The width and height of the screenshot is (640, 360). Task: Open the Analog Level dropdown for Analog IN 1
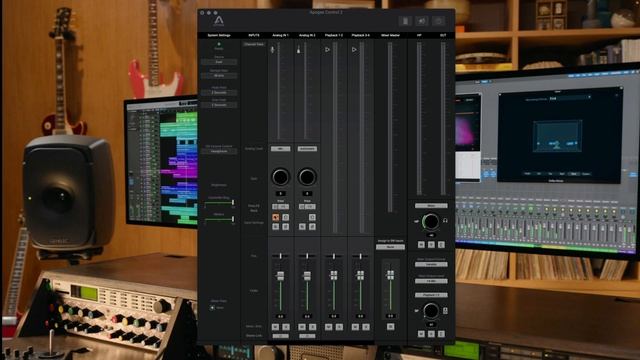[280, 149]
